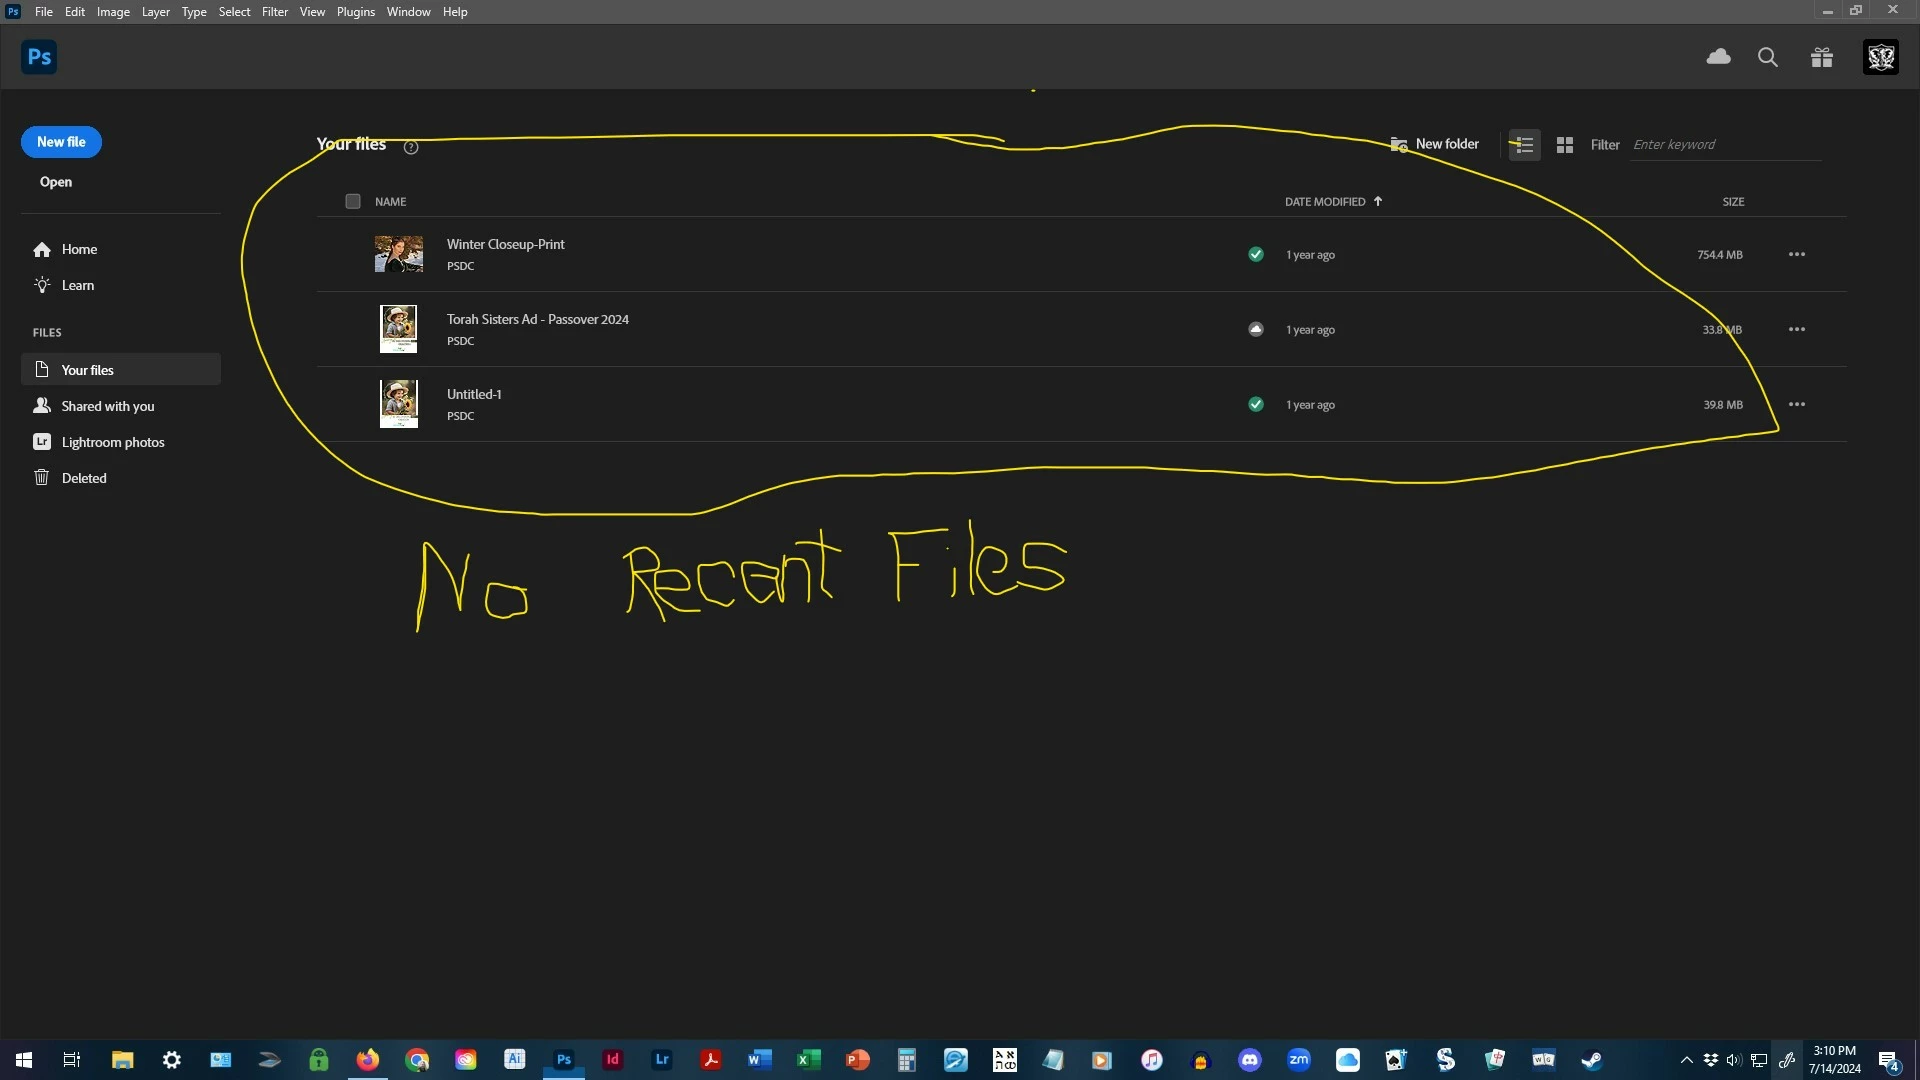Click the New file button

coord(61,142)
